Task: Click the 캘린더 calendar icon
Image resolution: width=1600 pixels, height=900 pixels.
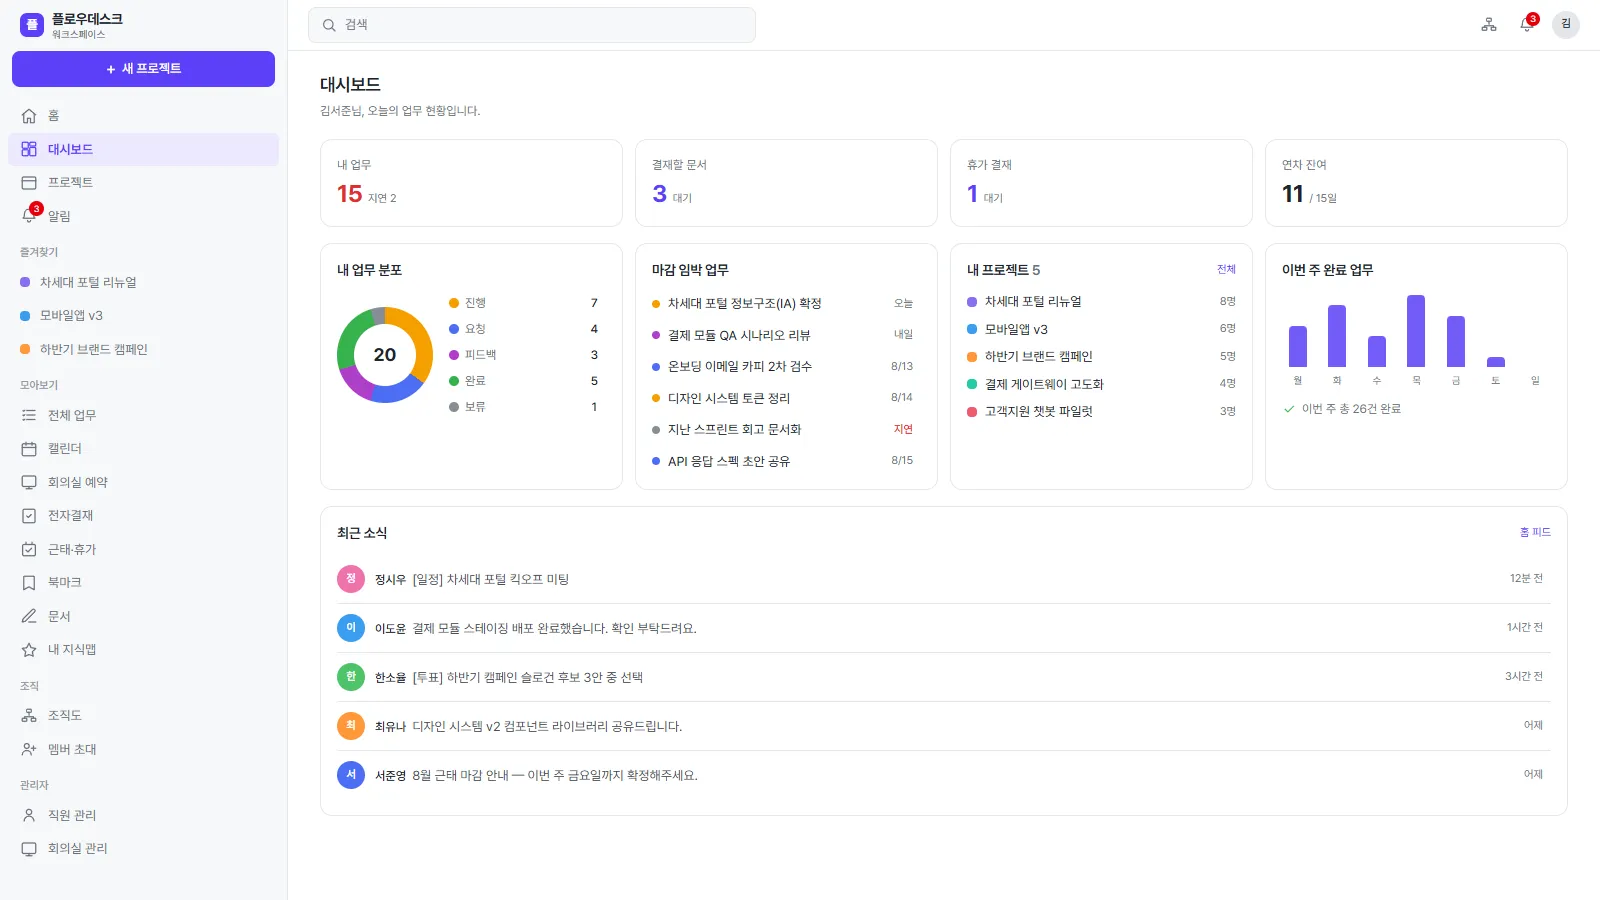Action: coord(29,449)
